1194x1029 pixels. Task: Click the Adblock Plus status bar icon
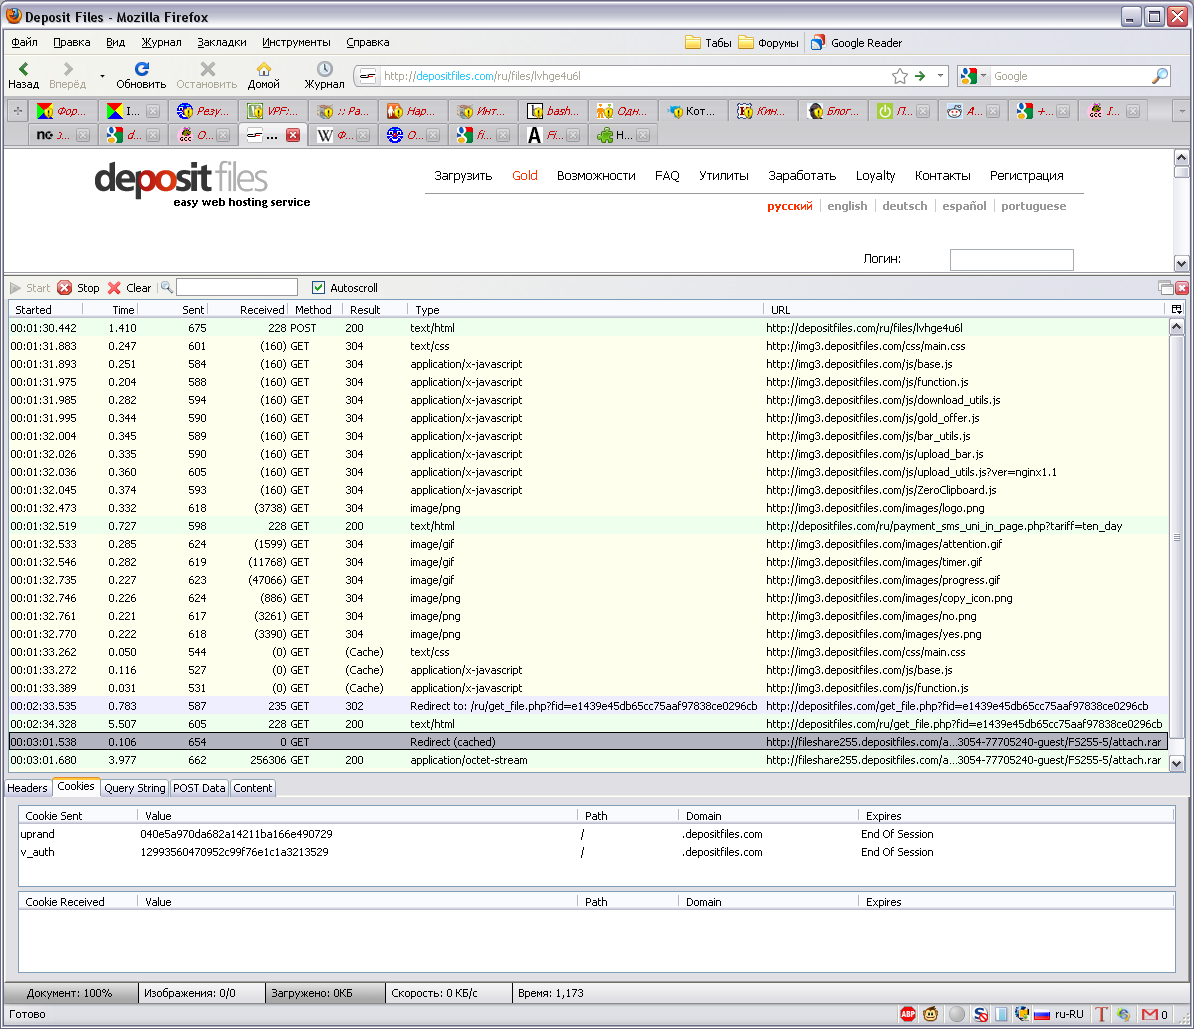point(908,1014)
